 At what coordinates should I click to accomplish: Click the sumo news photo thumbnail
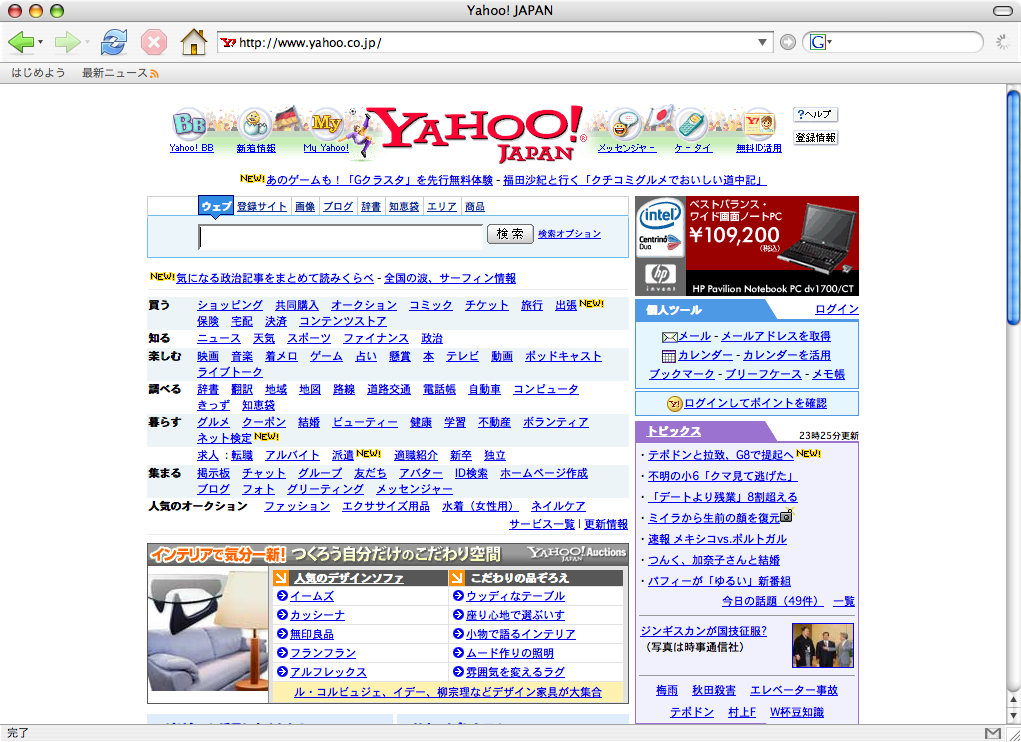coord(822,646)
